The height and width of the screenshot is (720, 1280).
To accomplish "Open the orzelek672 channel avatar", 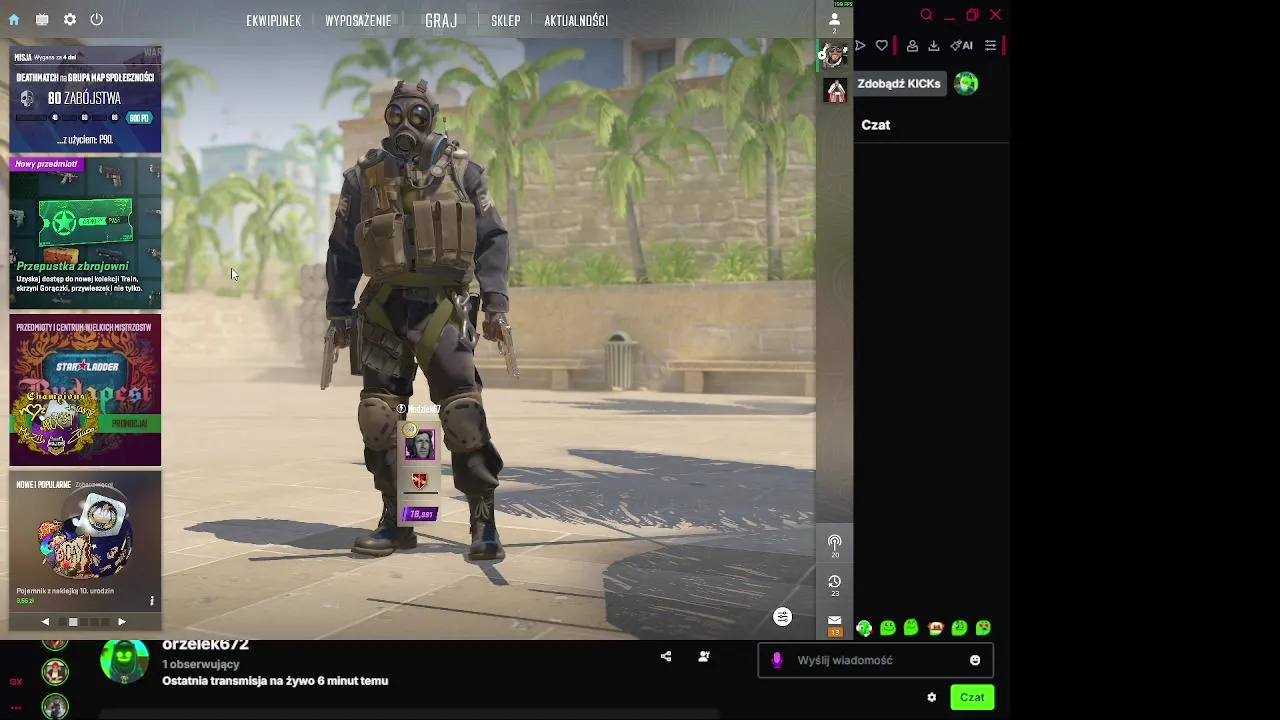I will coord(125,661).
